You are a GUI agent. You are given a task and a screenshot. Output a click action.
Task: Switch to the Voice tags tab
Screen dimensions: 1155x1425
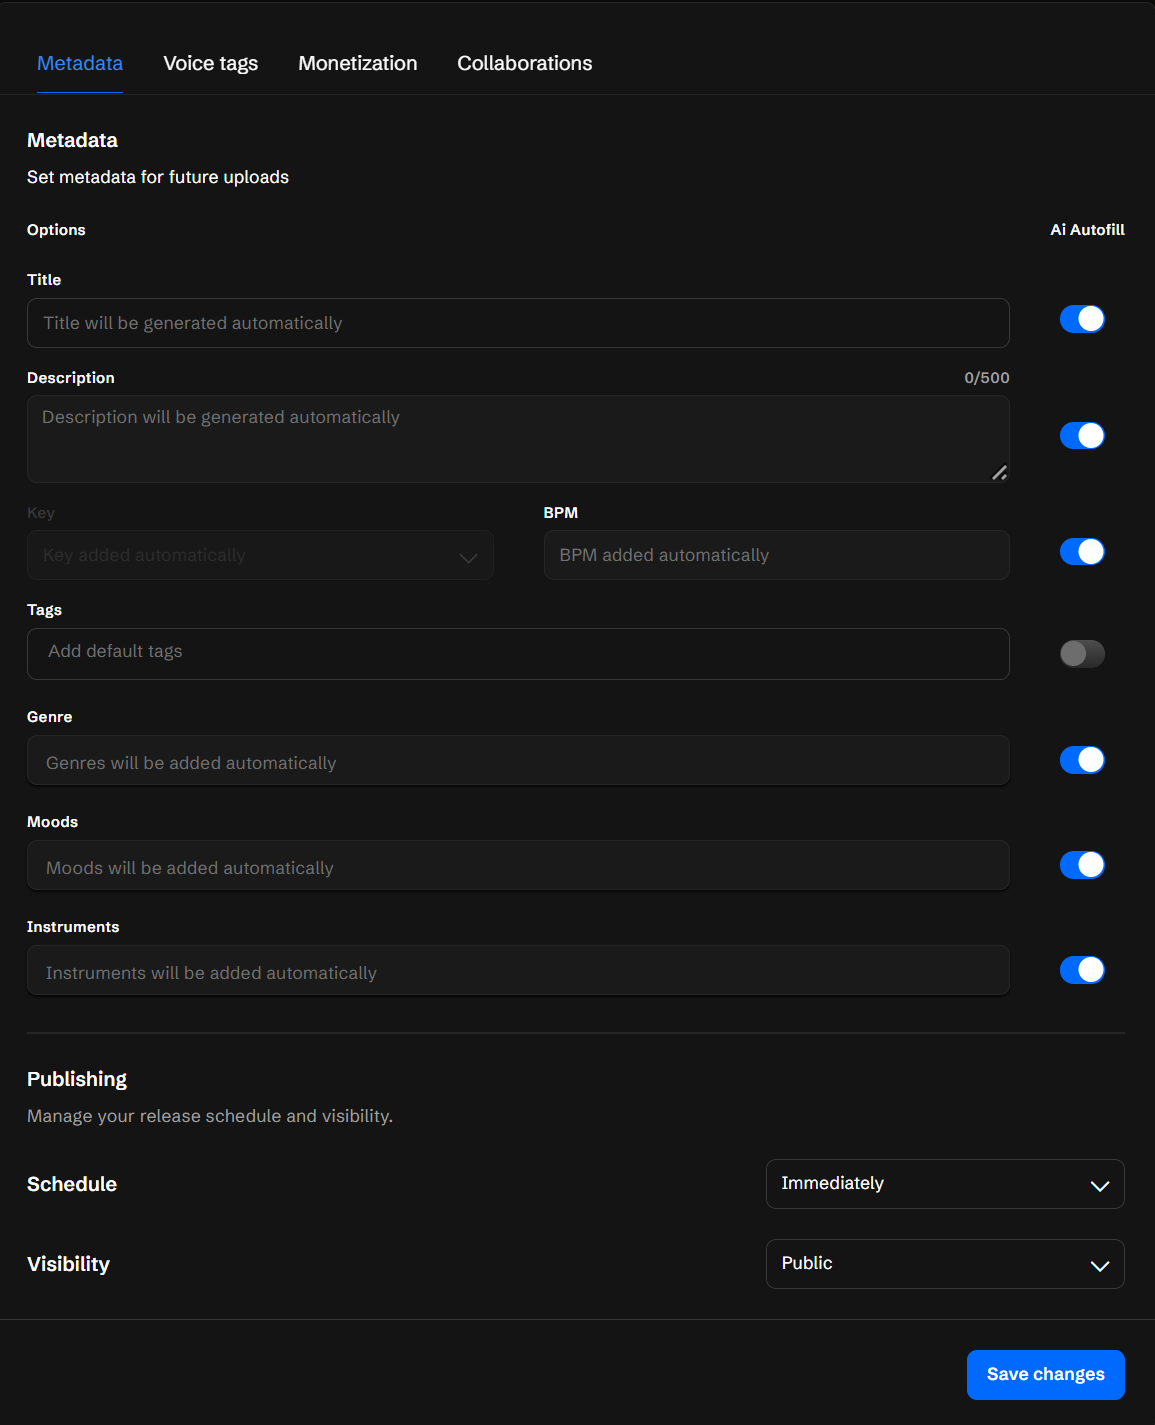tap(211, 64)
